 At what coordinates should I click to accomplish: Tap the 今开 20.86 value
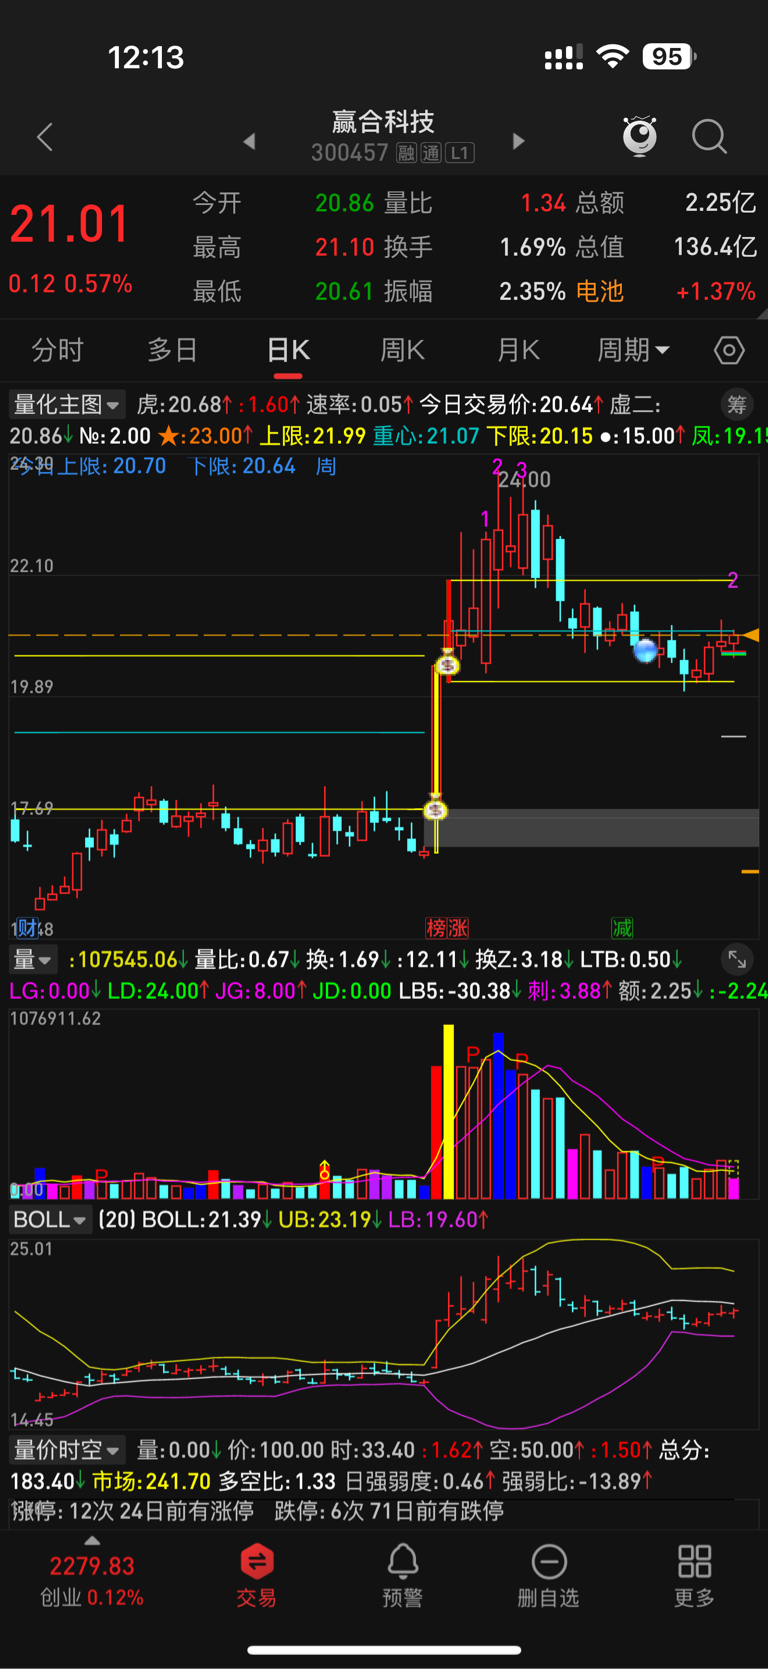(344, 203)
